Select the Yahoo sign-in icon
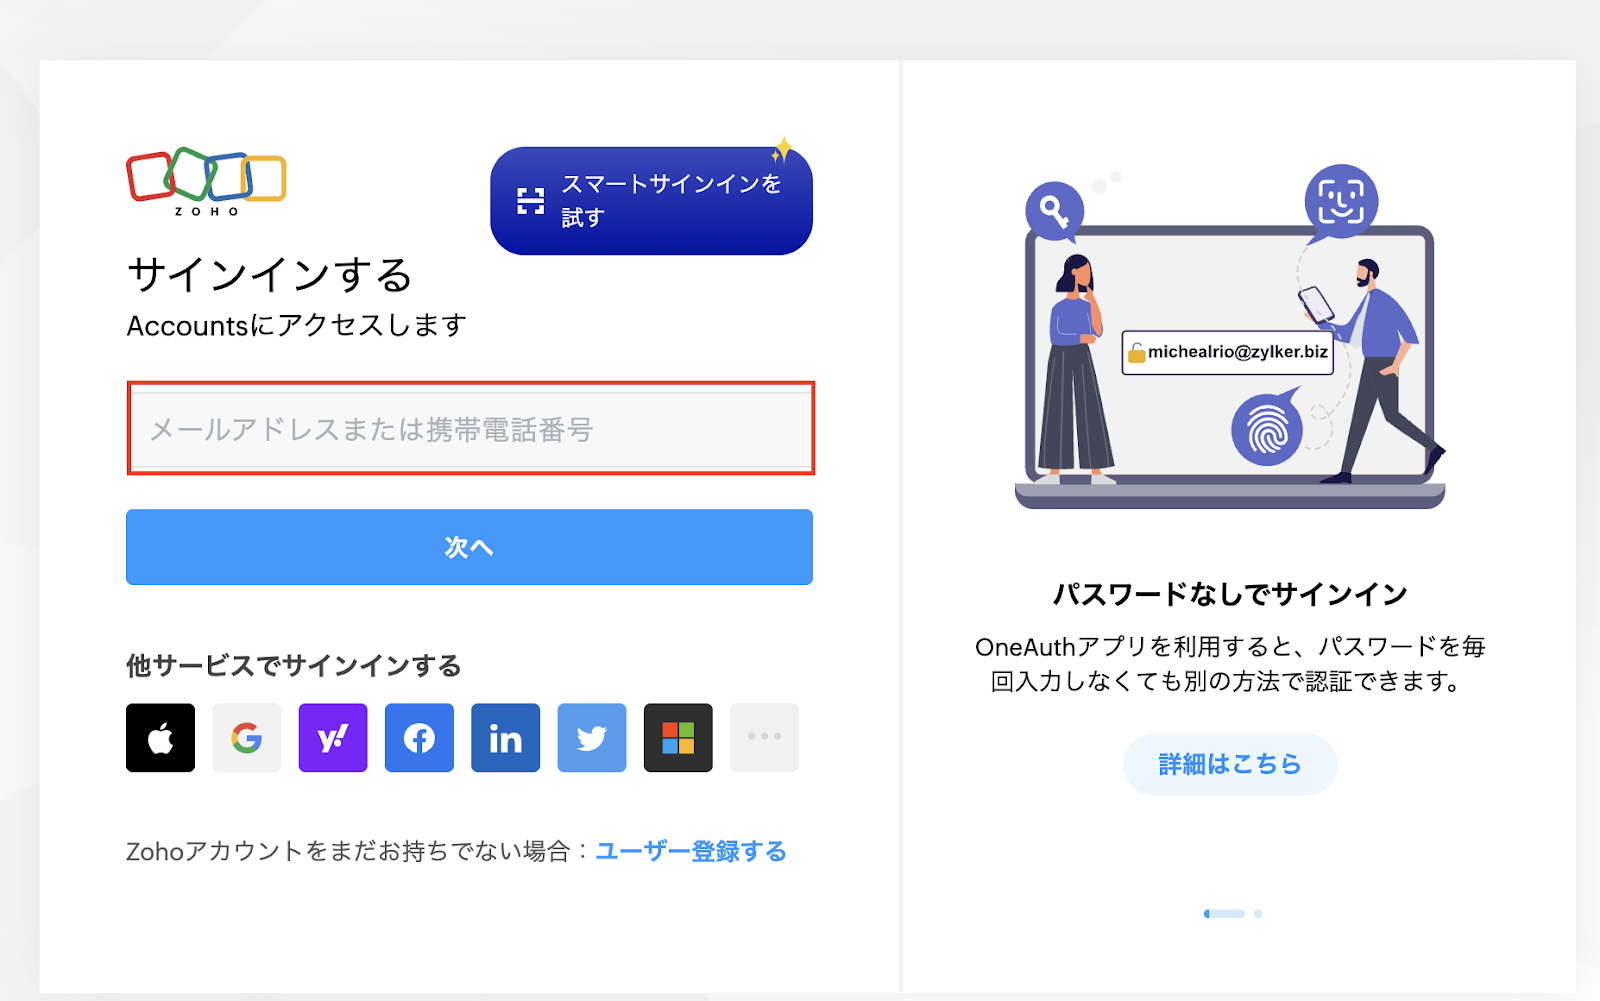This screenshot has width=1600, height=1001. 333,738
